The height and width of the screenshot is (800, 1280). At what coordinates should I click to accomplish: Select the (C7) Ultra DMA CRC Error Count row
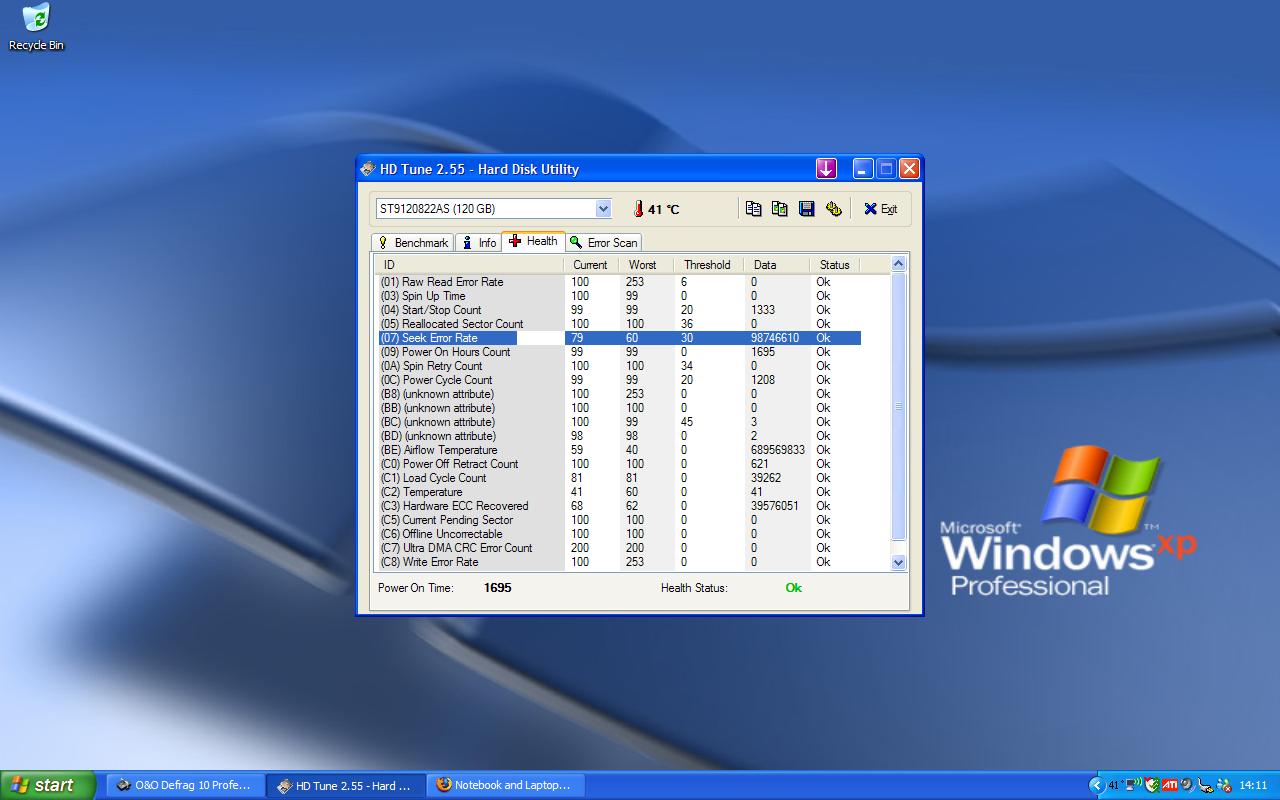619,548
